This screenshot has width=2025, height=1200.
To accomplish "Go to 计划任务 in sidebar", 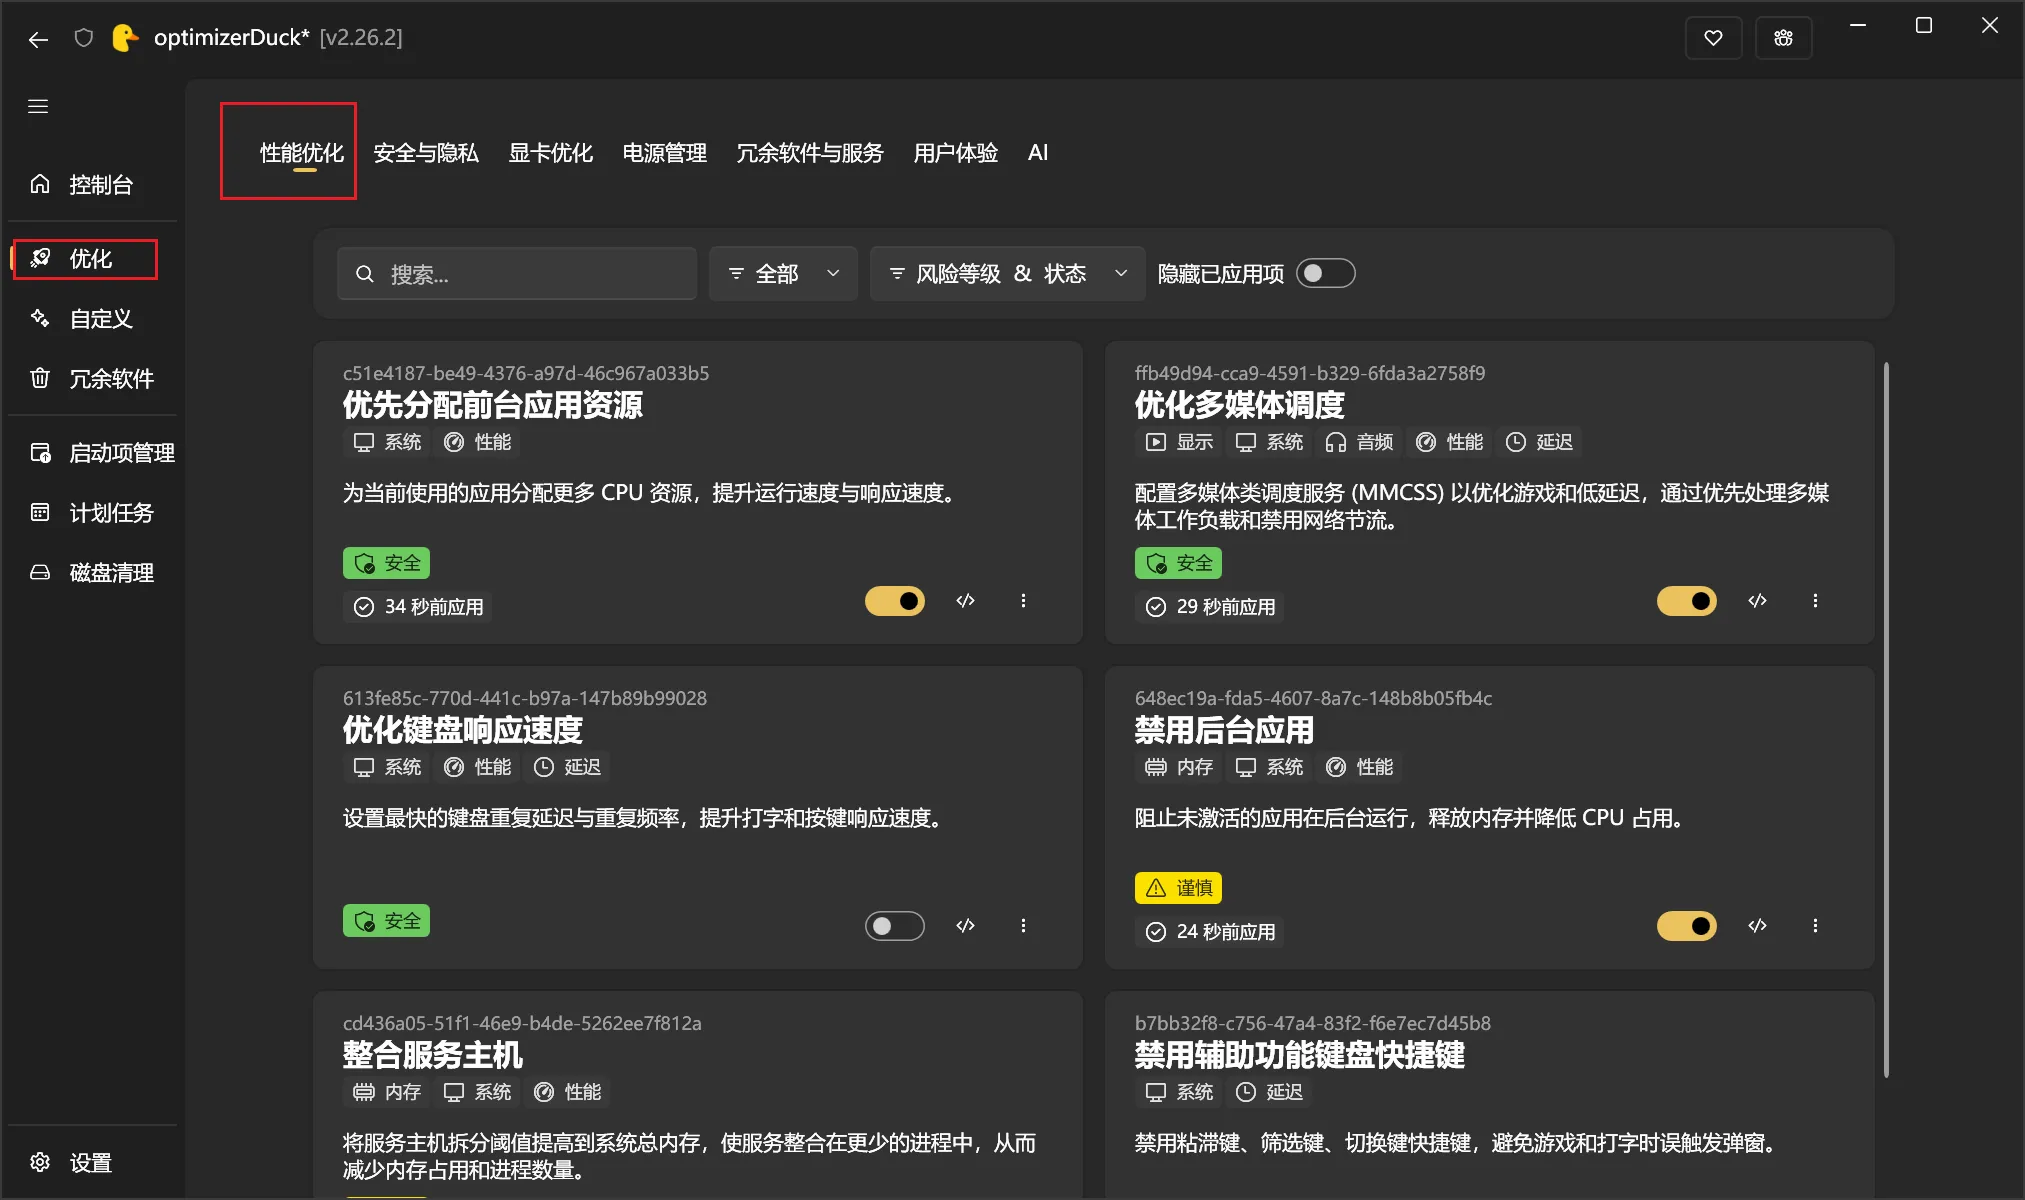I will [93, 512].
